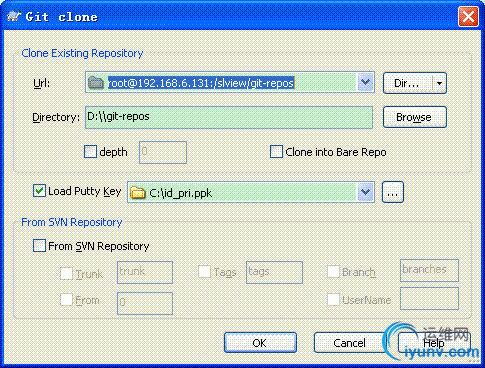Click From SVN Repository group title
This screenshot has width=485, height=368.
(72, 222)
